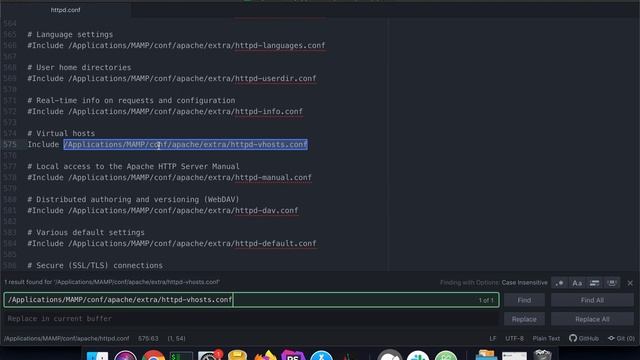Click the '# Secure (SSL/TLS) connections' comment
The height and width of the screenshot is (360, 640).
(x=95, y=266)
